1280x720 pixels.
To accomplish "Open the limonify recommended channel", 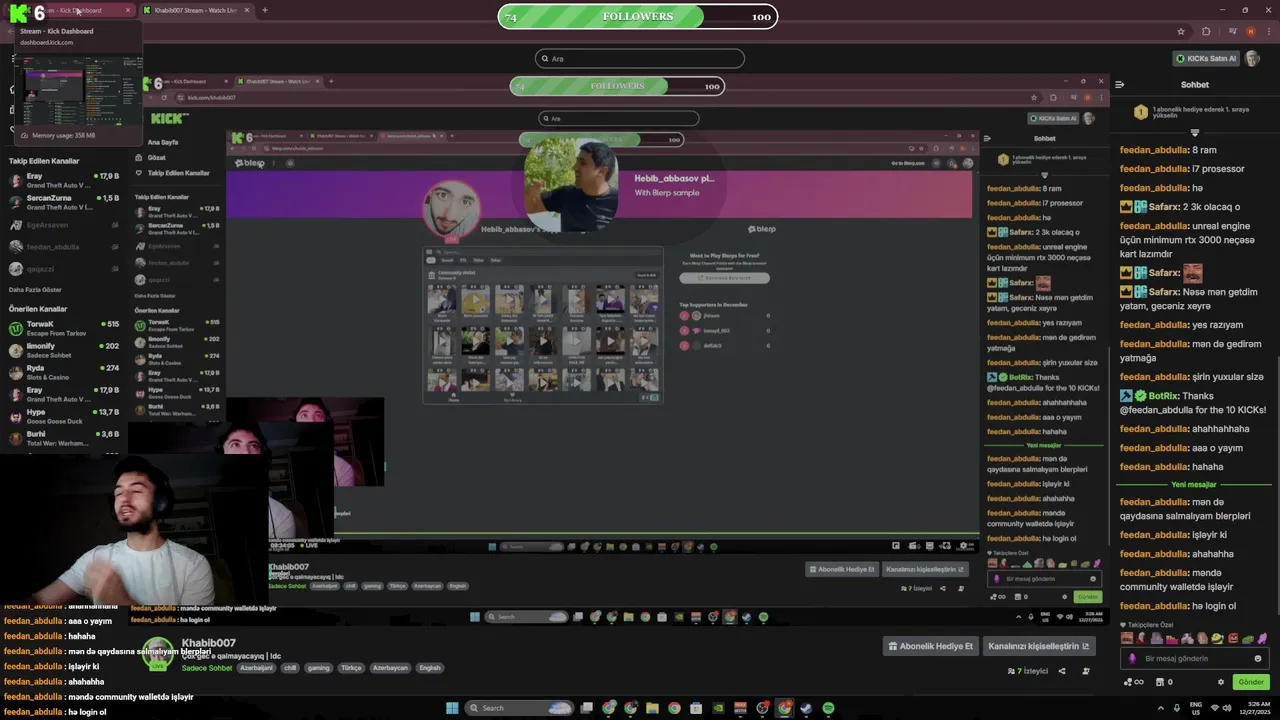I will tap(64, 350).
